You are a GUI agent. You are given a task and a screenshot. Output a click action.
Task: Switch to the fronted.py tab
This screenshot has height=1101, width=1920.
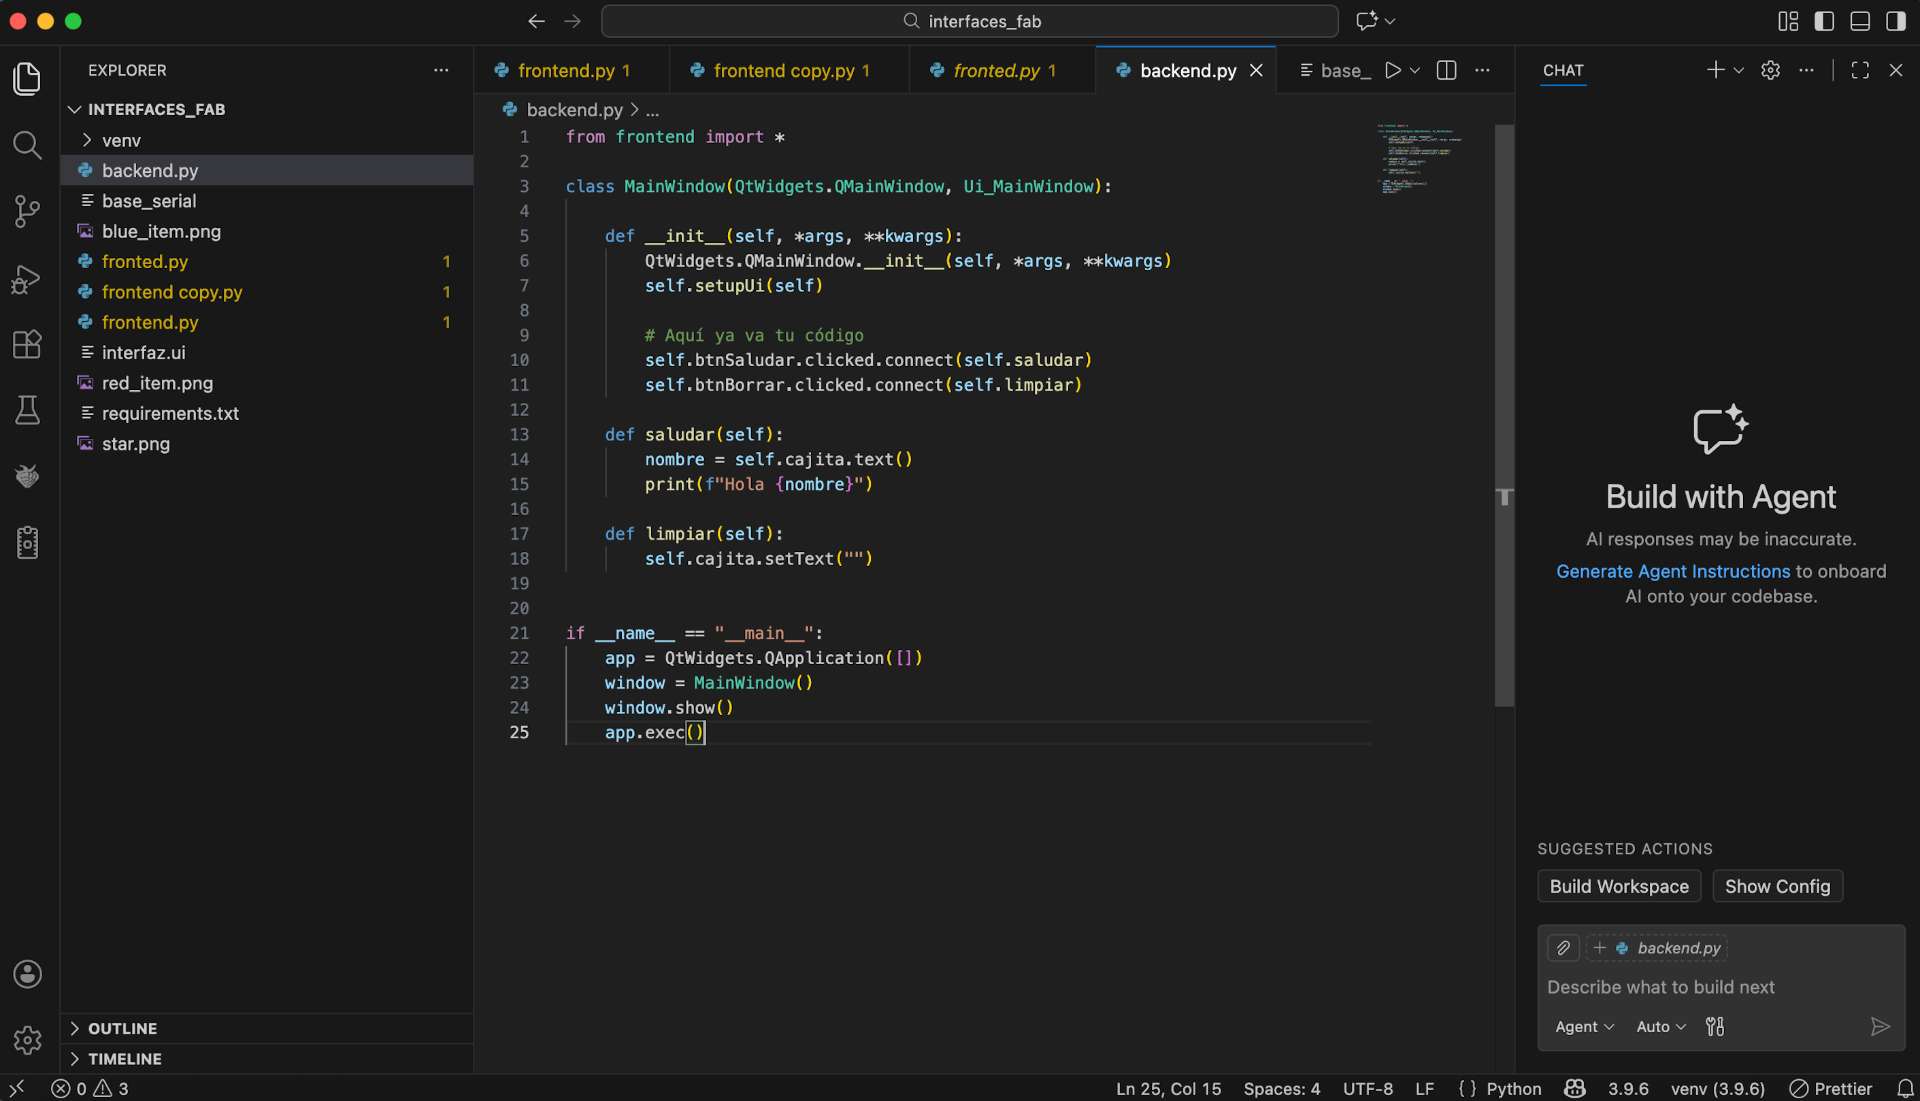tap(1002, 70)
